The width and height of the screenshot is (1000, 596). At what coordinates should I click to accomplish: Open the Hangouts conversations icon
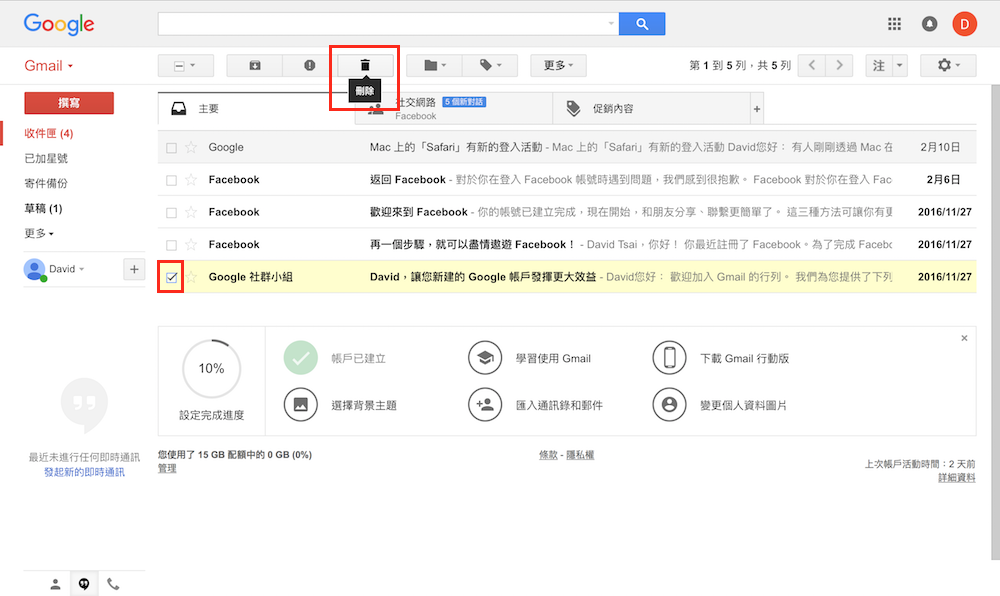(84, 584)
